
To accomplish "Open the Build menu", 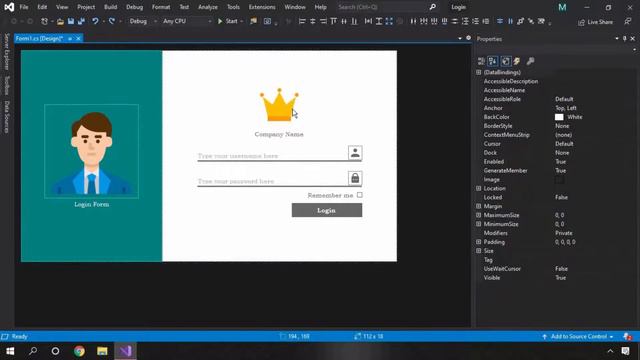I will pos(111,7).
